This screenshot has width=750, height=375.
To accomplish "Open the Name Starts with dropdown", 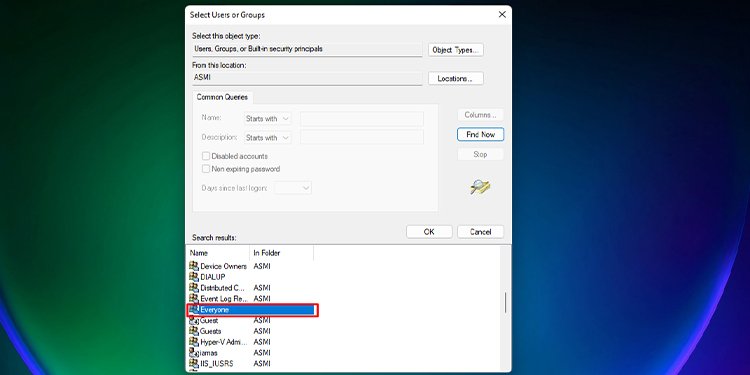I will coord(267,119).
